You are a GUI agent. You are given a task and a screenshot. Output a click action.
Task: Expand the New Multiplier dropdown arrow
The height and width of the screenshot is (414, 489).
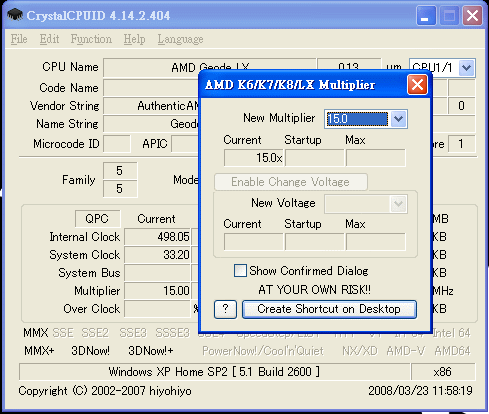(x=398, y=119)
